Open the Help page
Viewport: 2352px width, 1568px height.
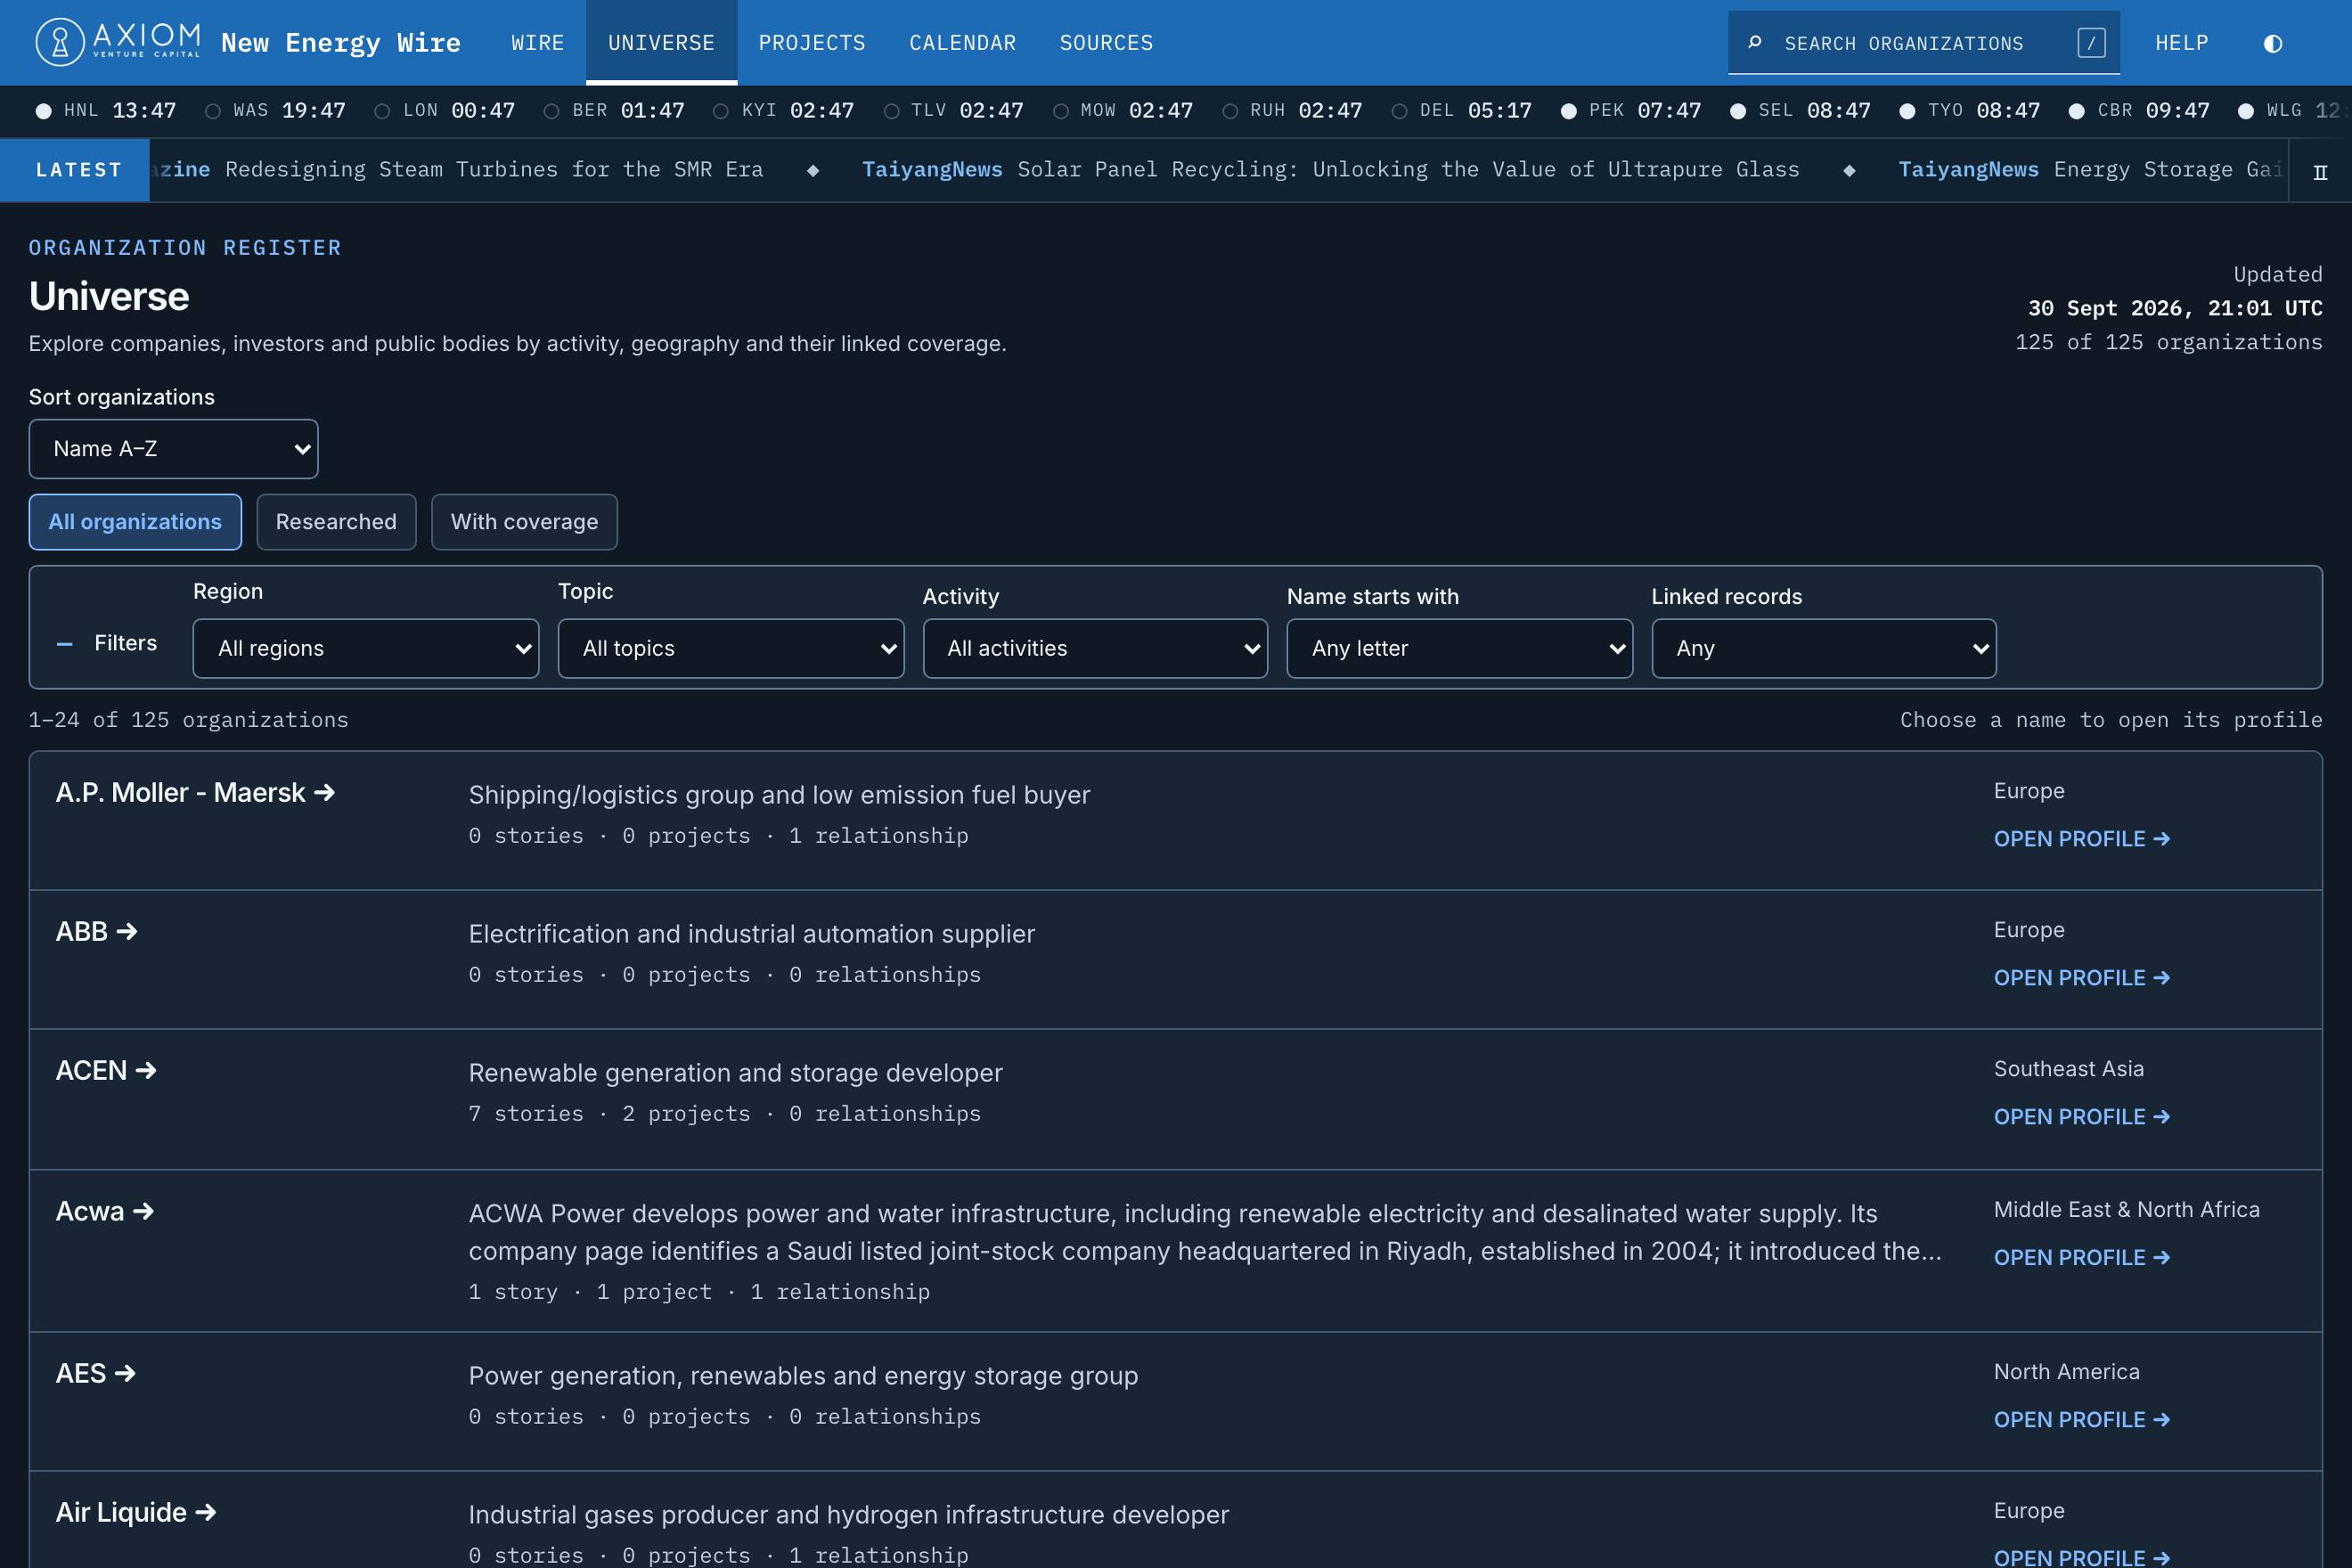pos(2182,43)
